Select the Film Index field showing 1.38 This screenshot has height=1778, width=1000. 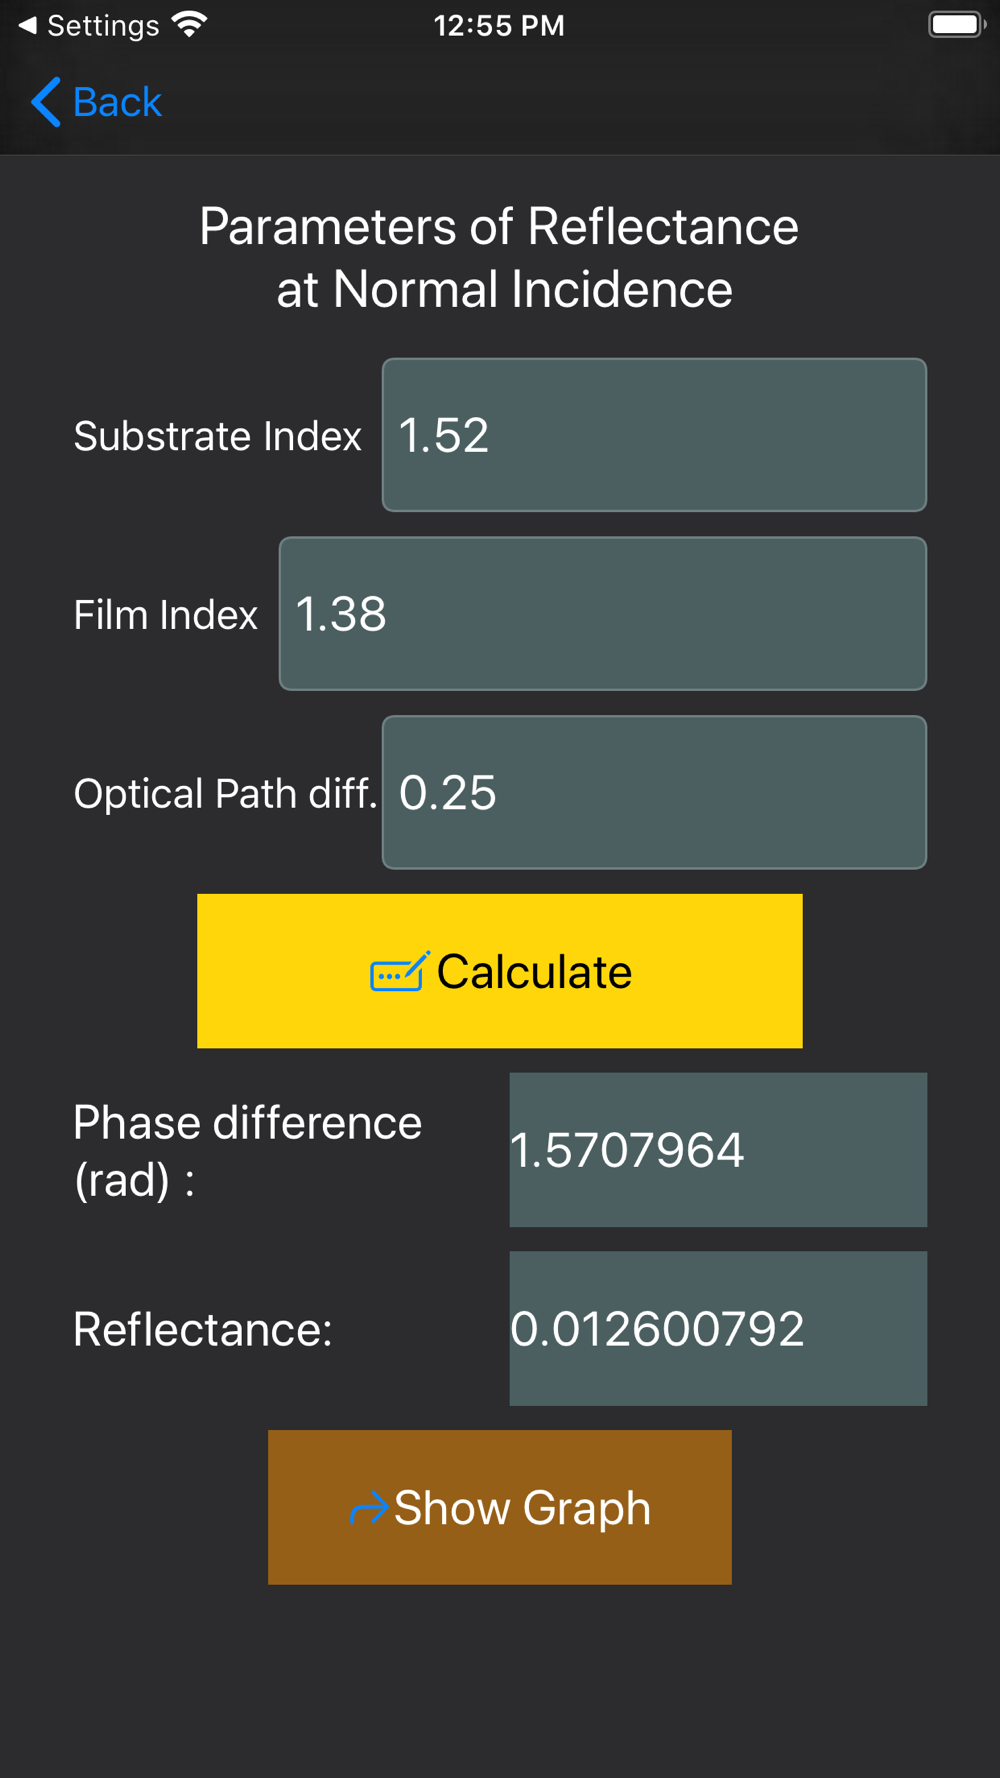(x=603, y=614)
